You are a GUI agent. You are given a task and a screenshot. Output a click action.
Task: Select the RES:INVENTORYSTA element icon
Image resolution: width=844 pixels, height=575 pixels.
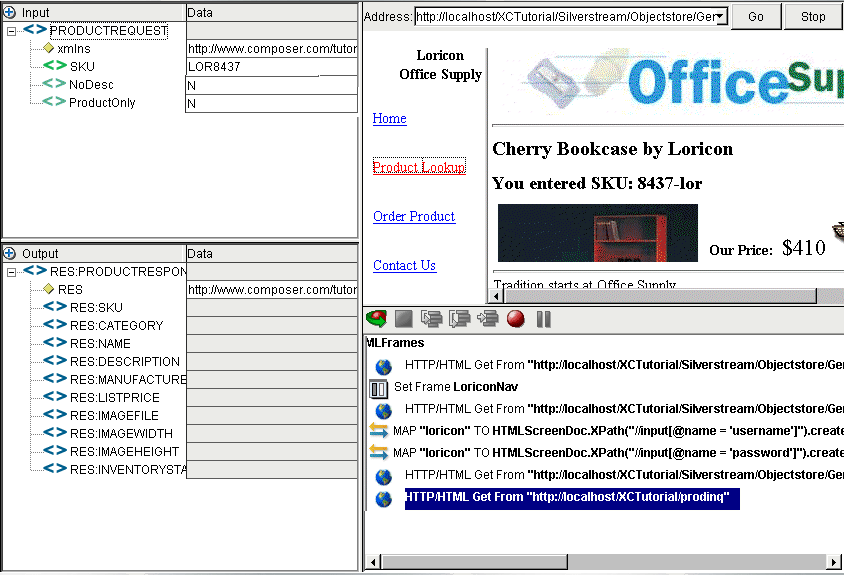click(x=55, y=469)
